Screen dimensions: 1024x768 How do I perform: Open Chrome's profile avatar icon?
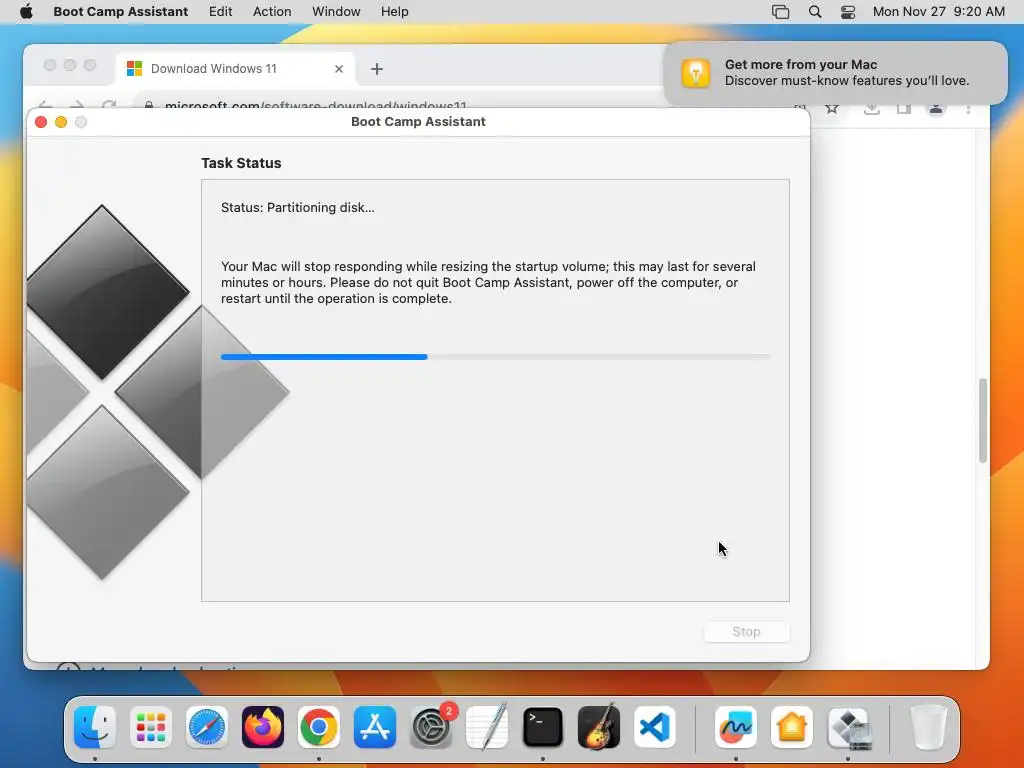[936, 108]
